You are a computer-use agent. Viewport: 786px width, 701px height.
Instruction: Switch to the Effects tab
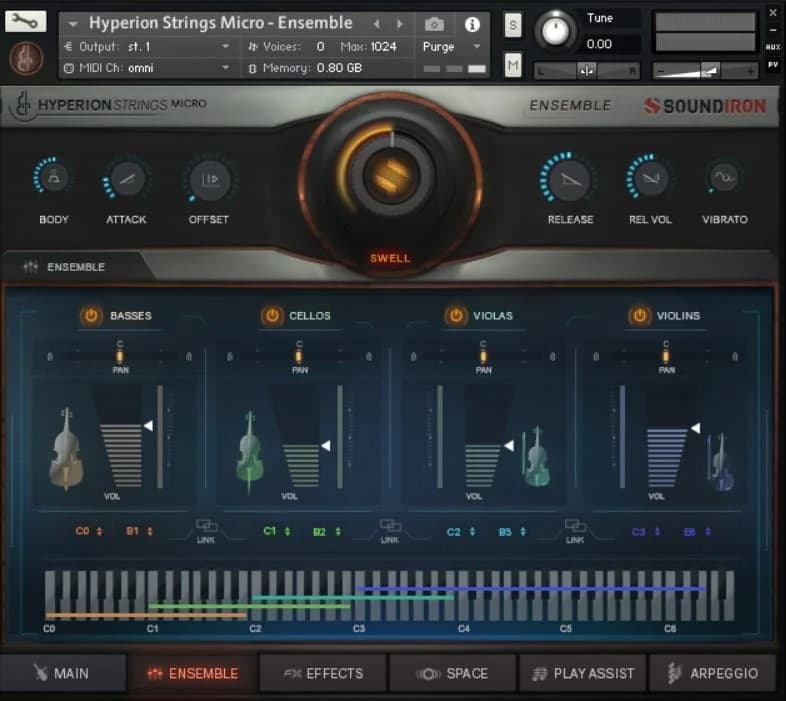click(323, 673)
